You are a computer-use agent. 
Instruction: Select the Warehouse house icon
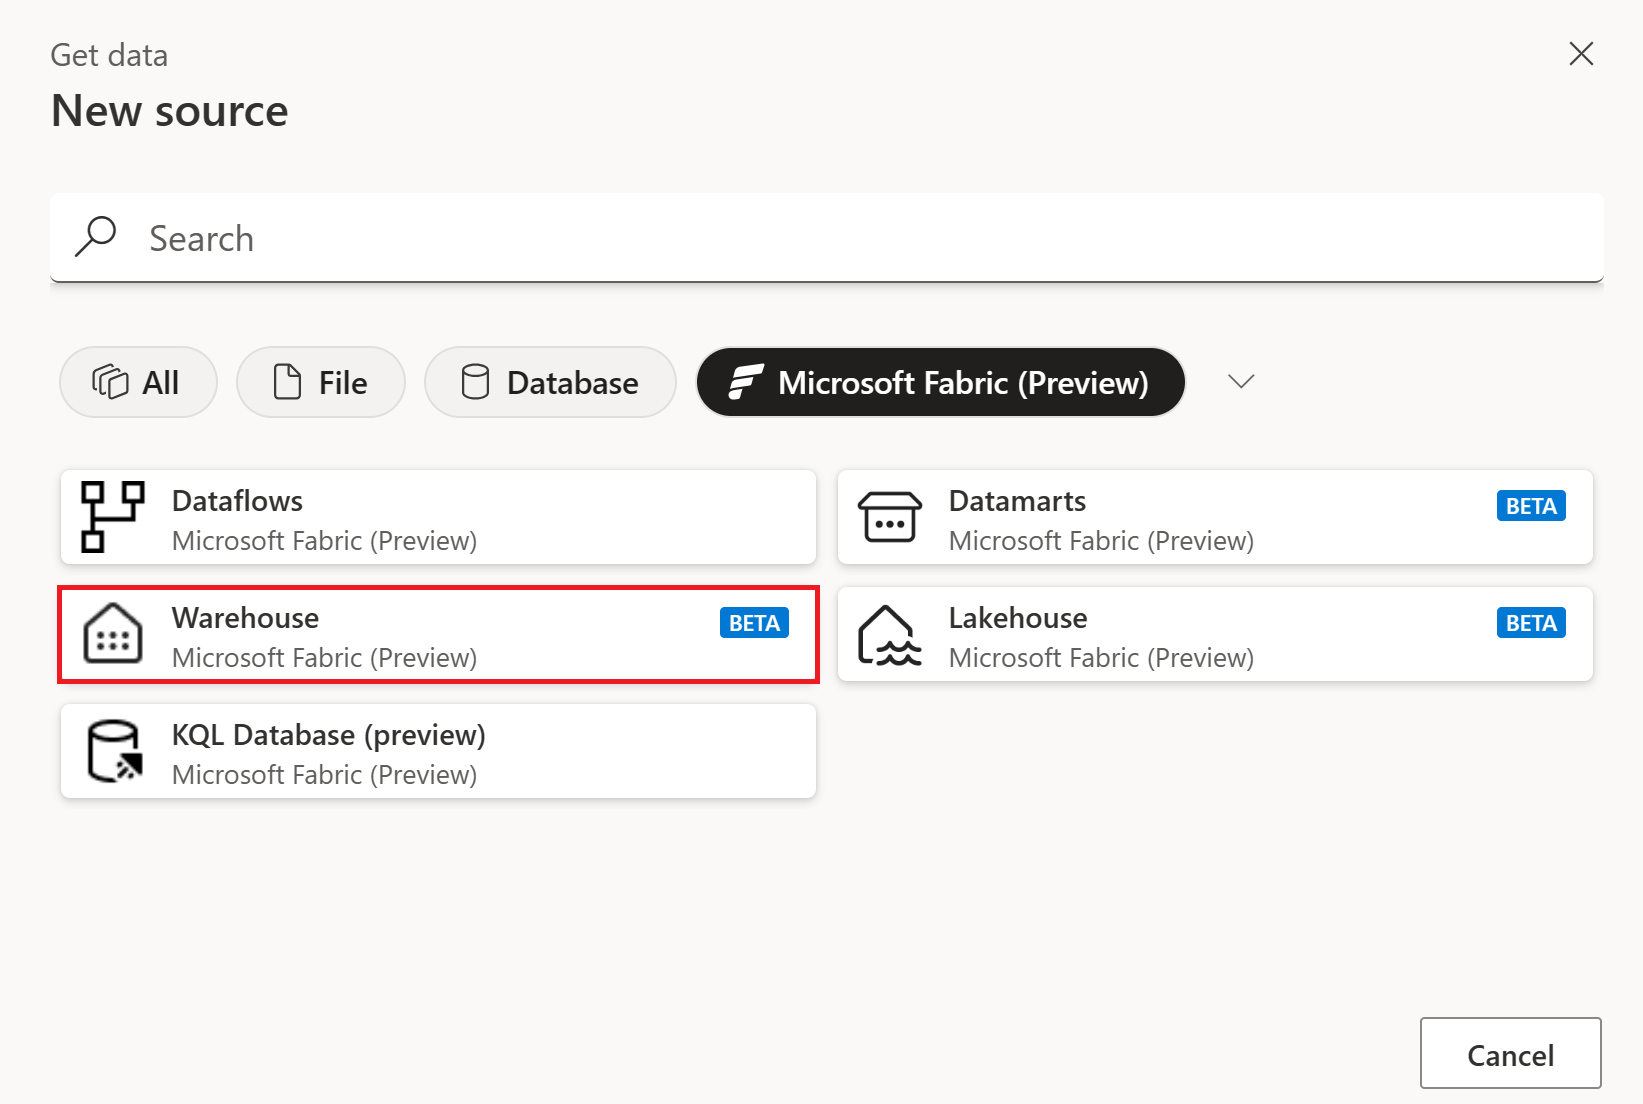(x=112, y=634)
